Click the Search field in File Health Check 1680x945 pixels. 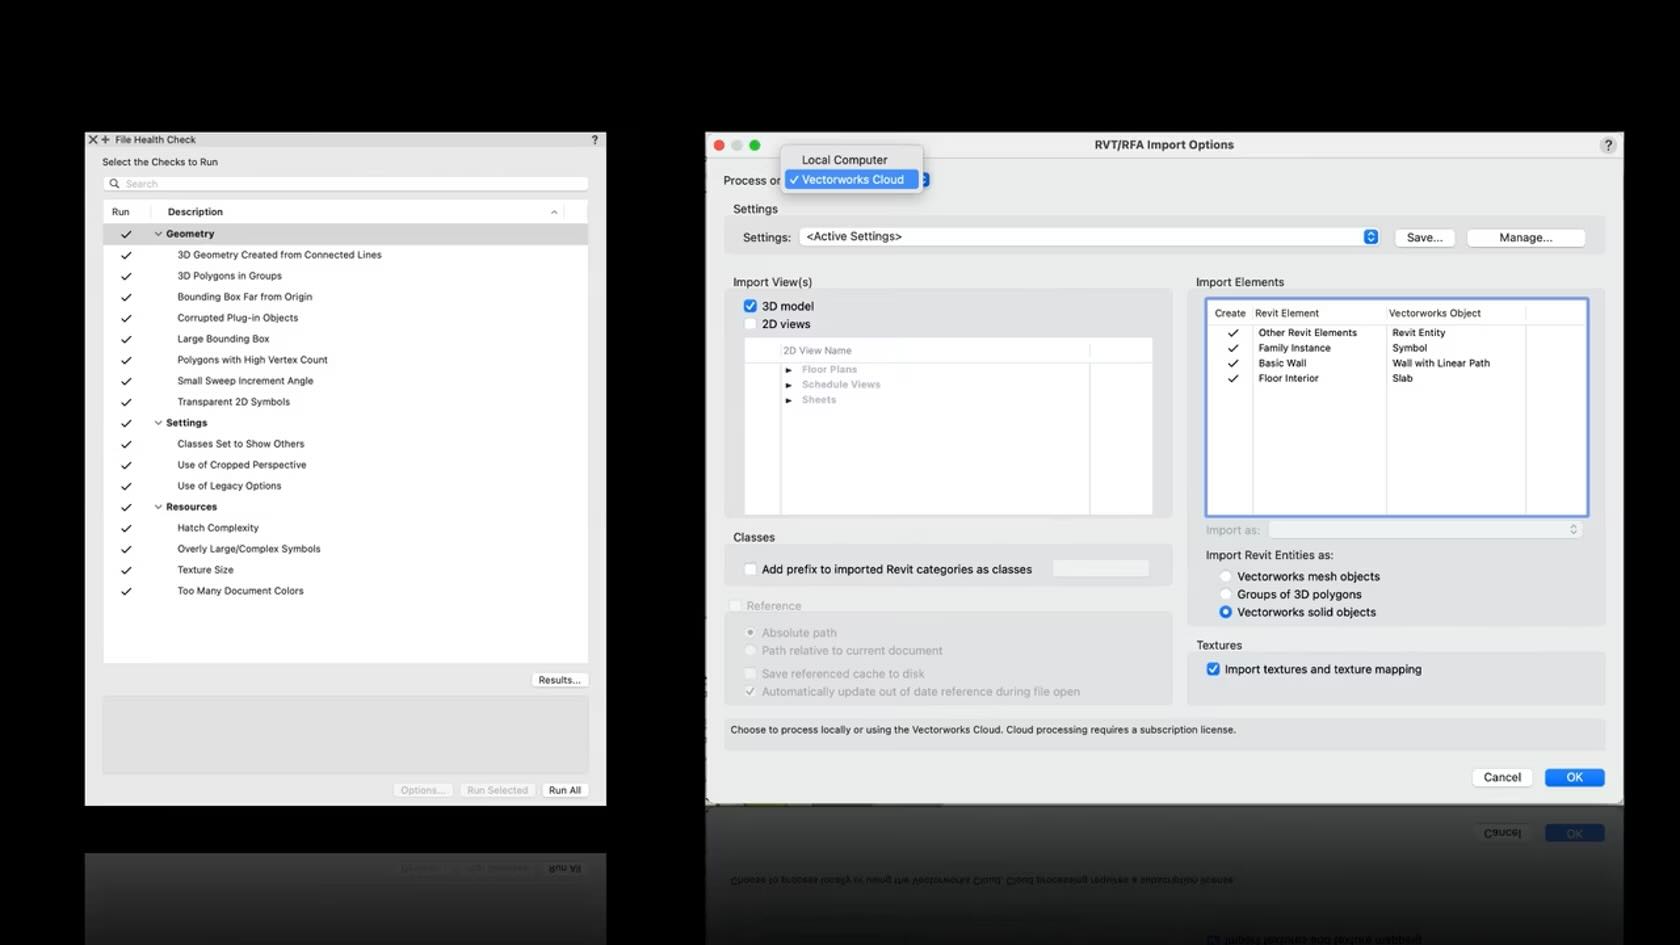click(x=350, y=184)
